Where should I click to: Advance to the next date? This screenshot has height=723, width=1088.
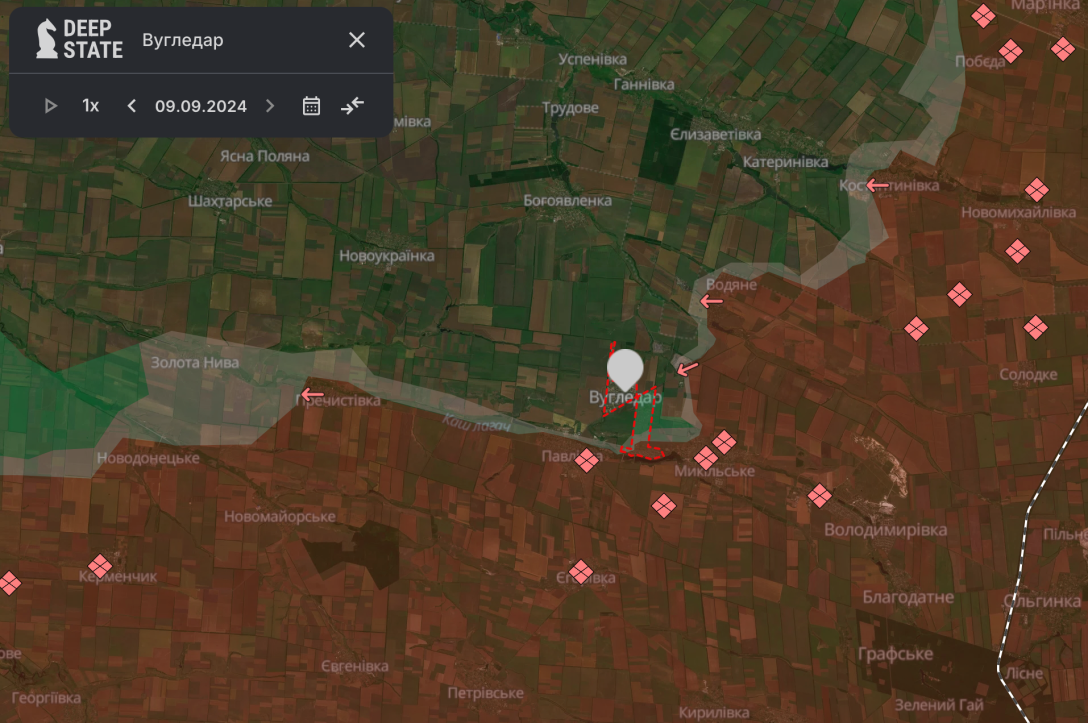point(270,106)
